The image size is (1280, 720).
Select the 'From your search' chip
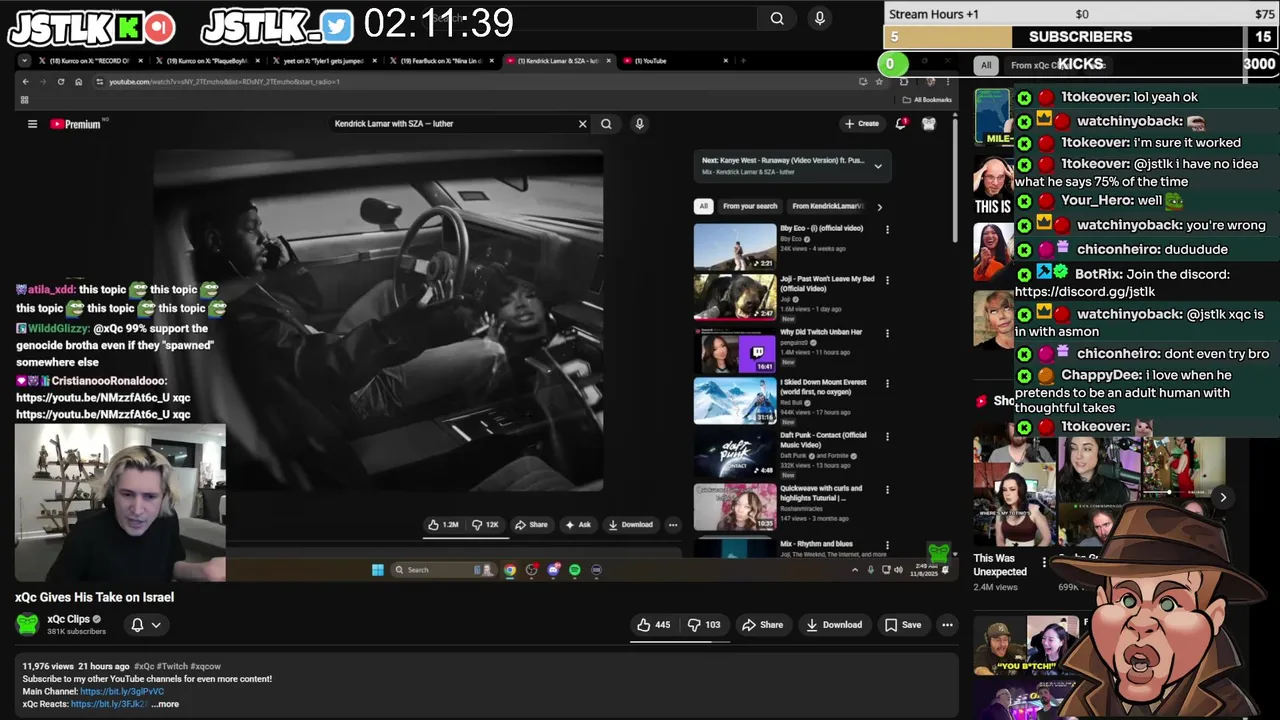pos(750,206)
